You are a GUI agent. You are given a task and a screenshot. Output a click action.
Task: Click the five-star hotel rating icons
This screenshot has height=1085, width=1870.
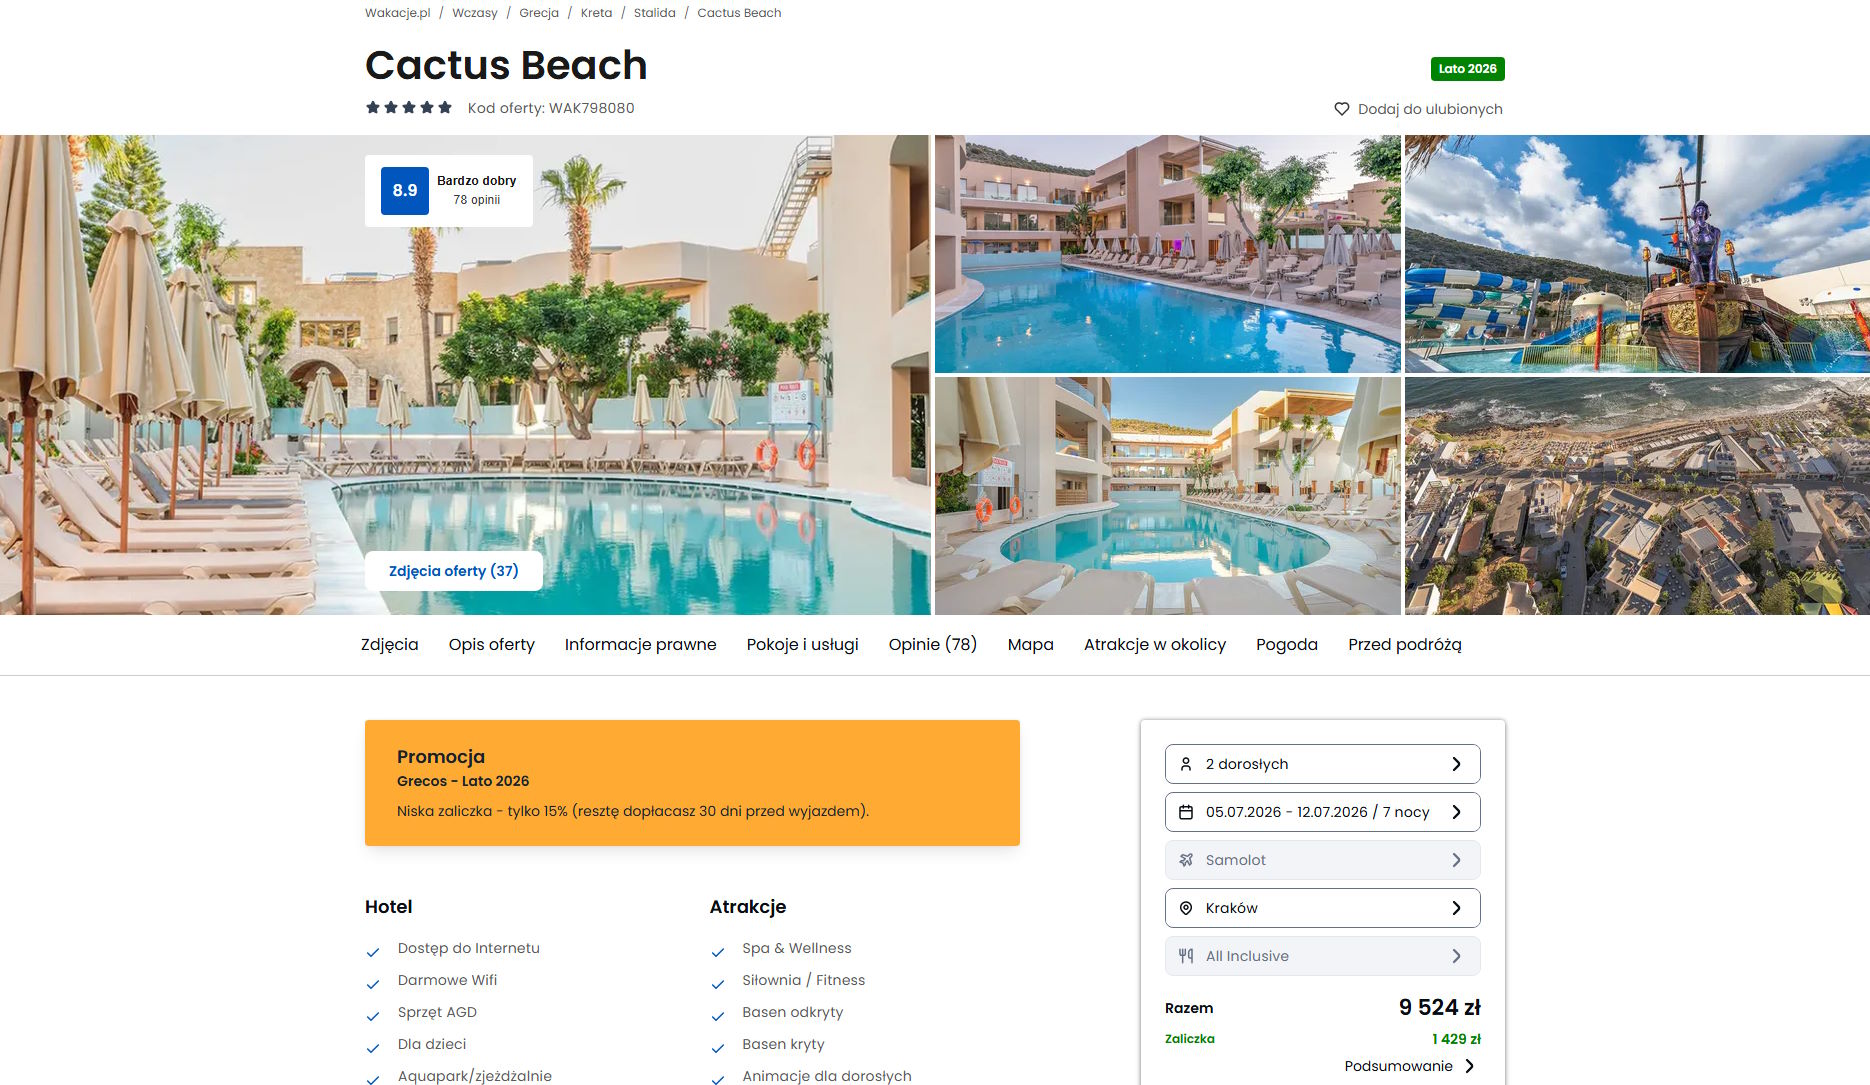click(x=409, y=108)
